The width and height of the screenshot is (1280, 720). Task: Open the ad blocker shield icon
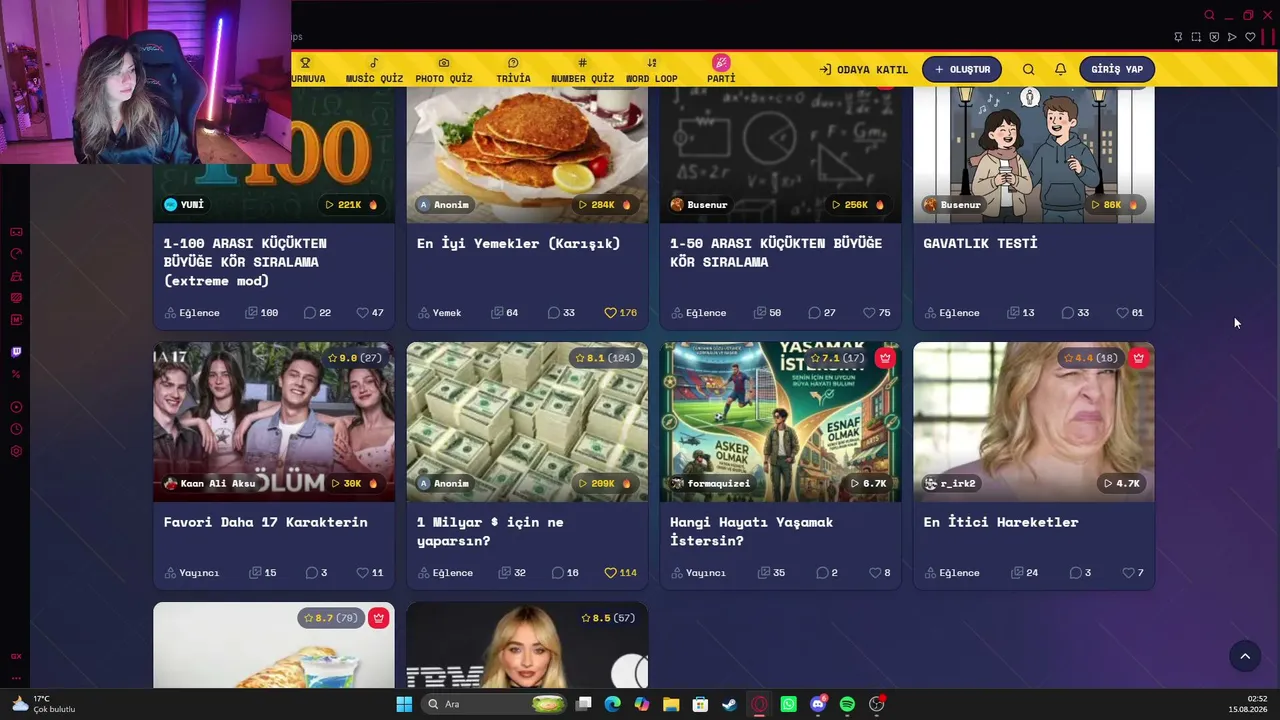[1214, 37]
